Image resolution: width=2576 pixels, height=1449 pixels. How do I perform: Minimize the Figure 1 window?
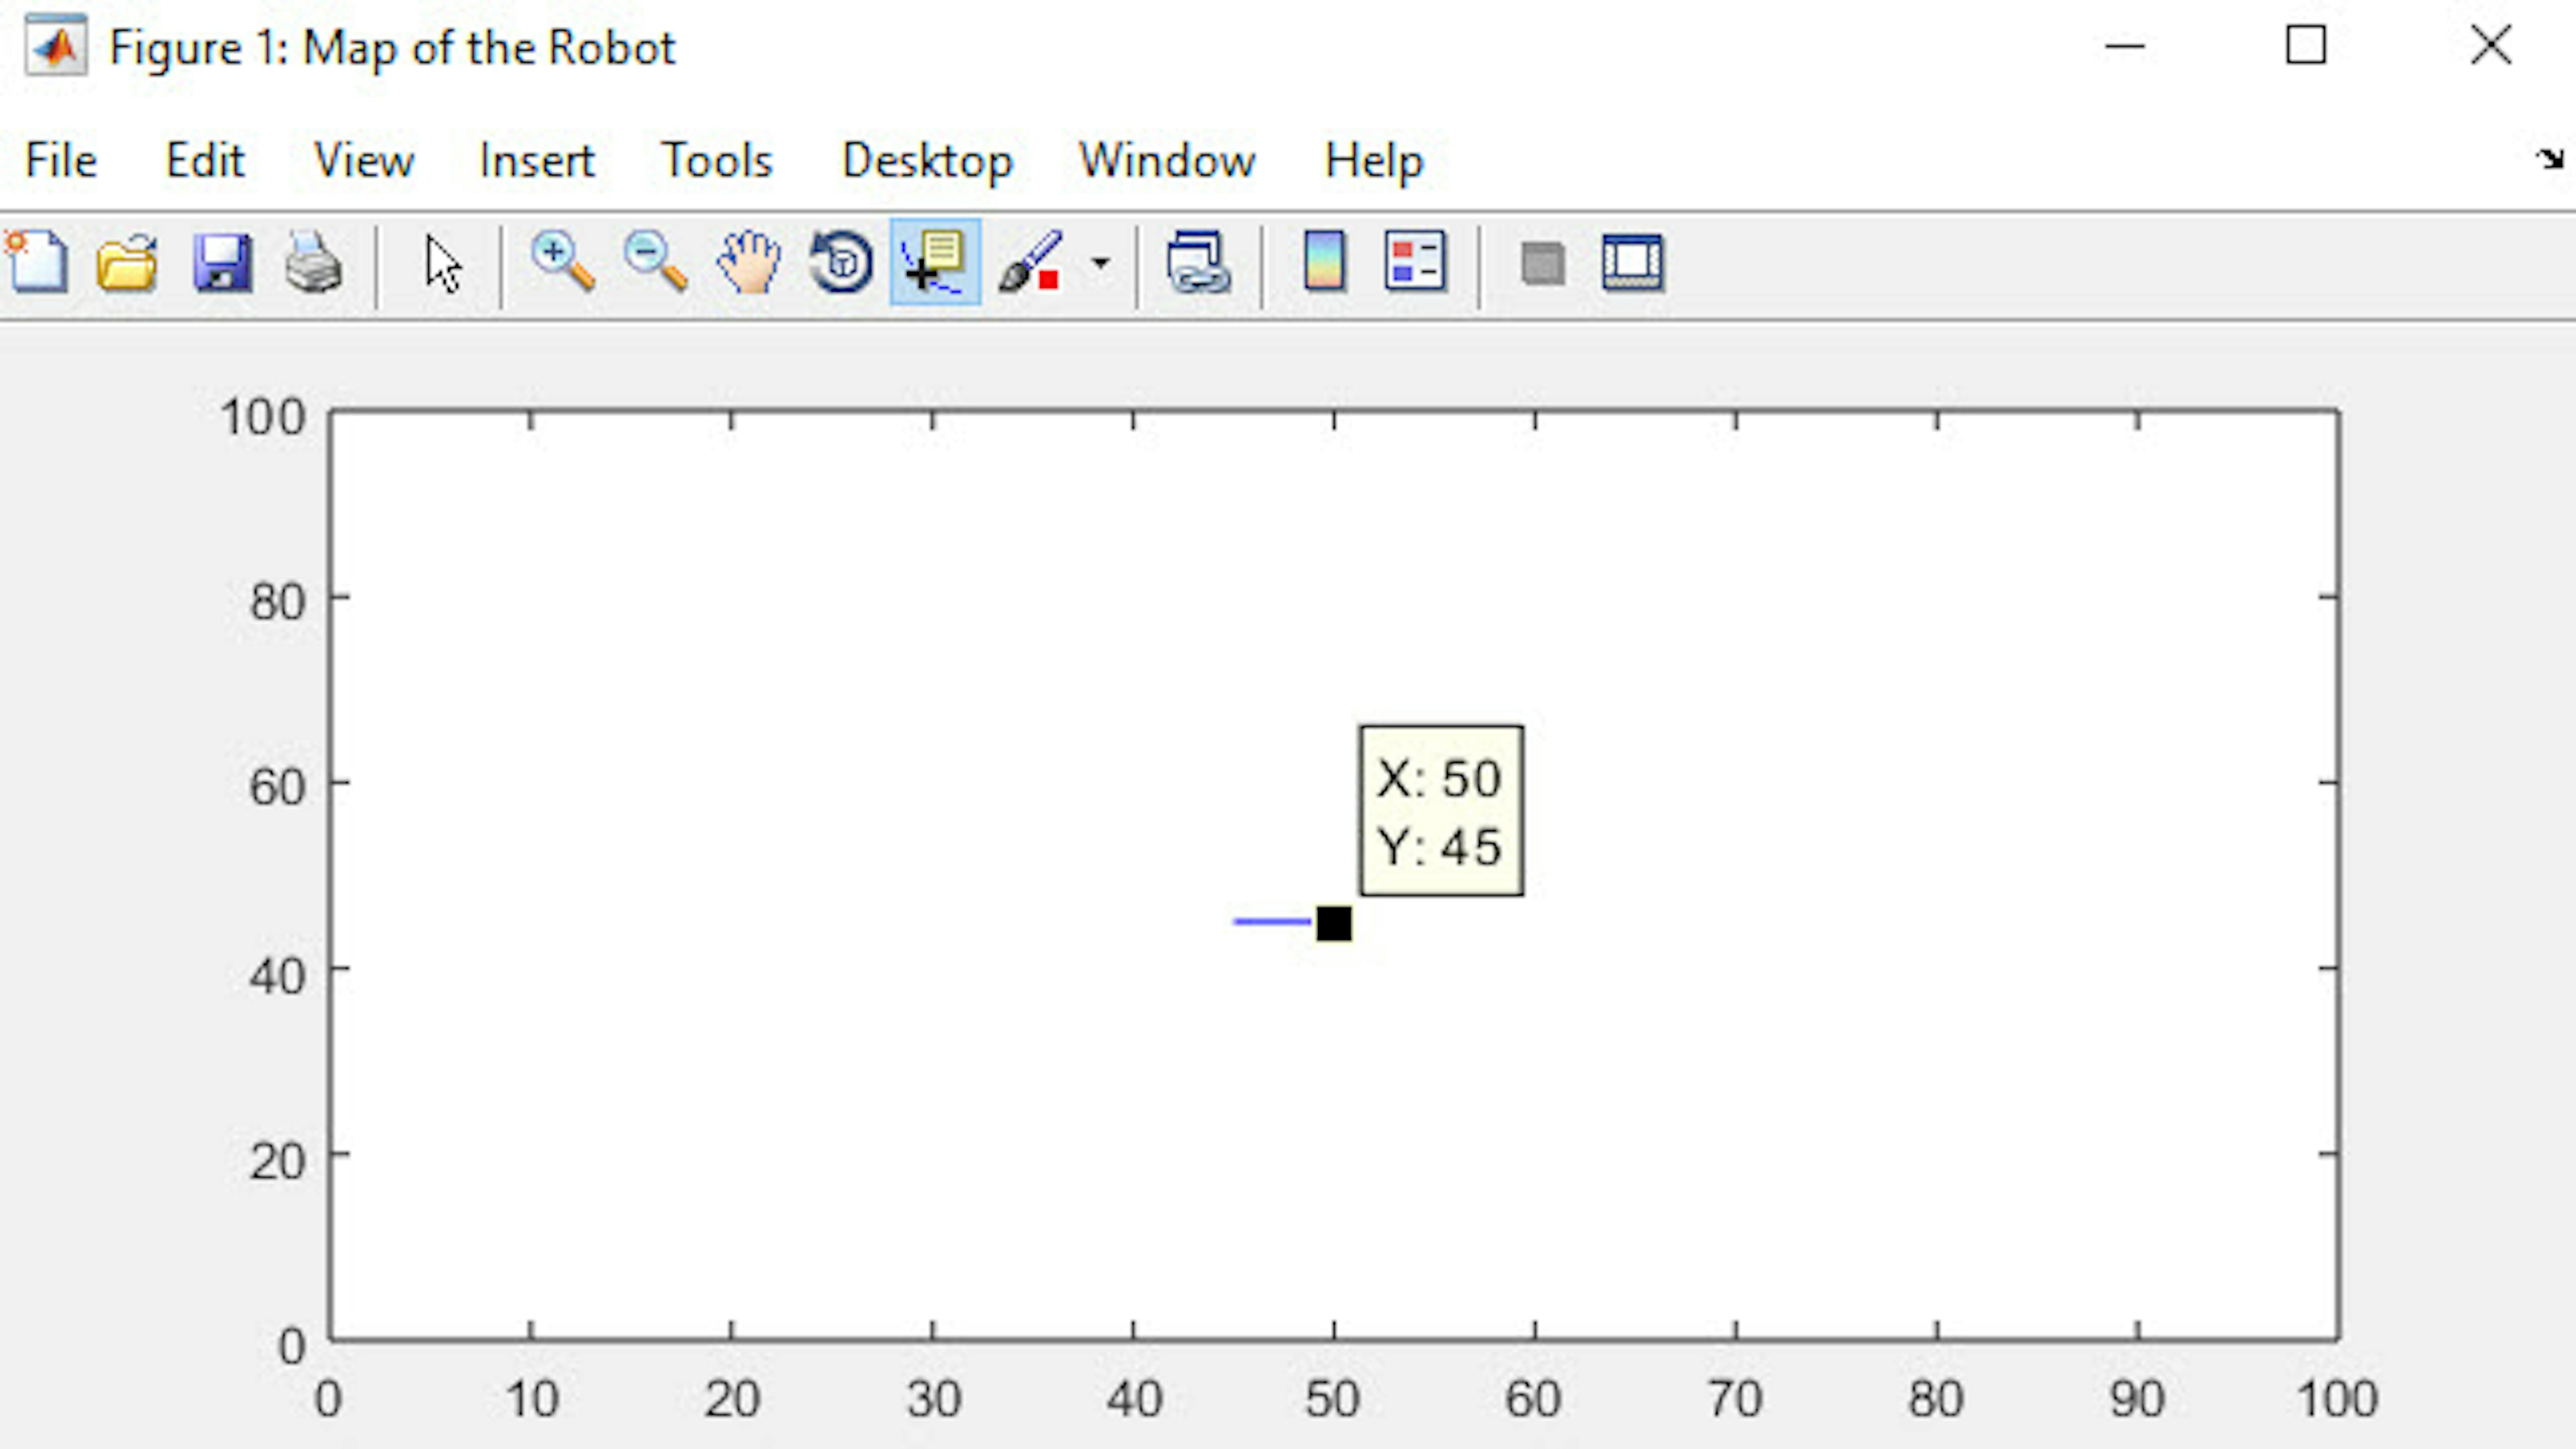click(2125, 46)
